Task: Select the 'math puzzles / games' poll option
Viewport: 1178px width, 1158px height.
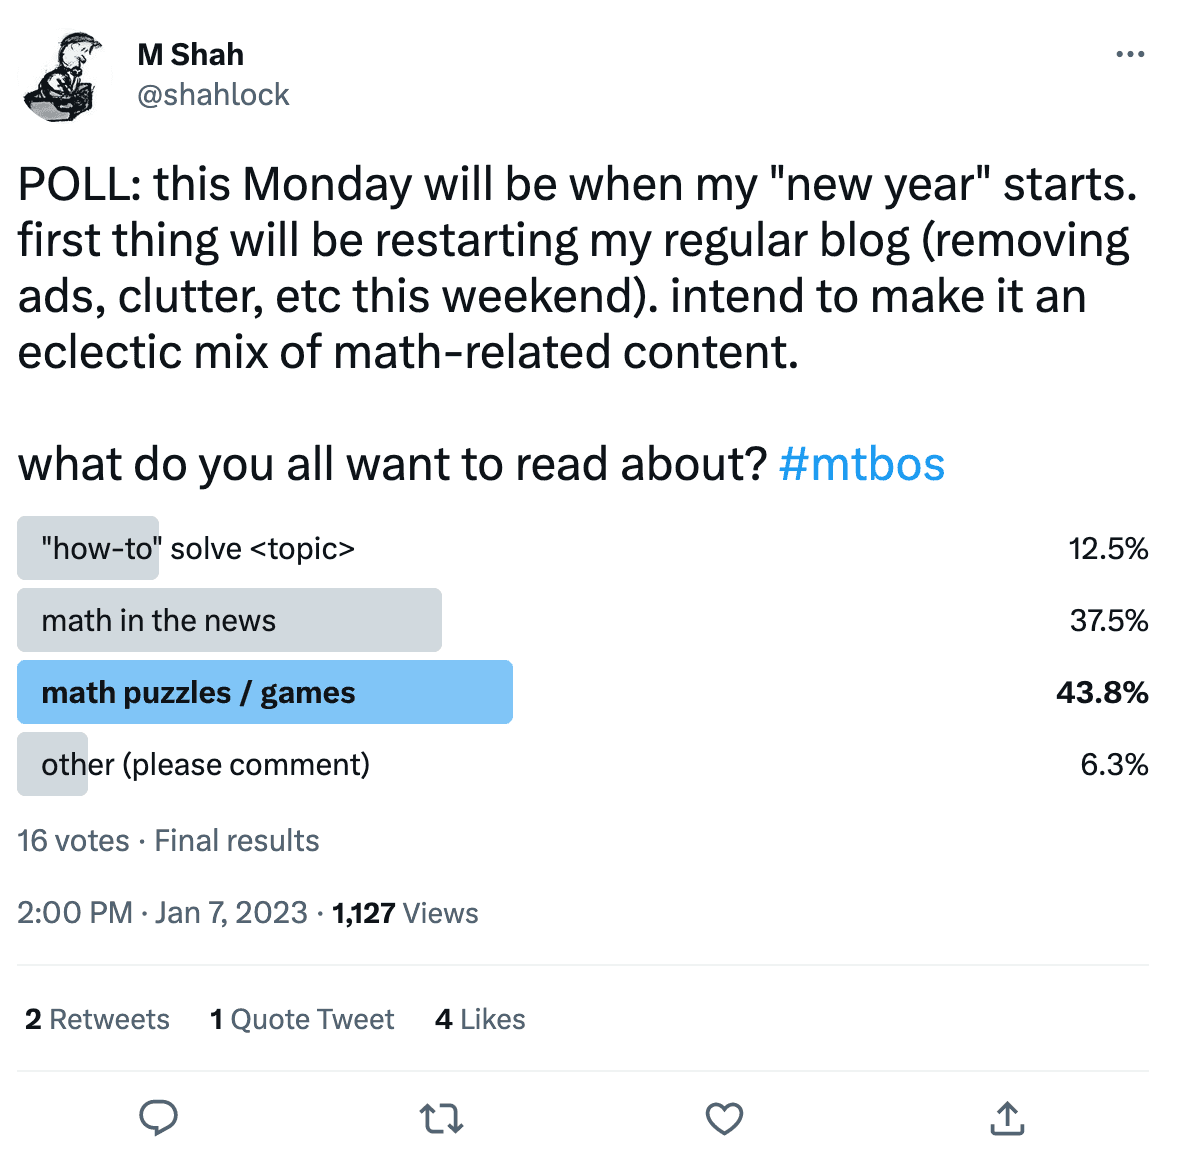Action: pos(264,692)
